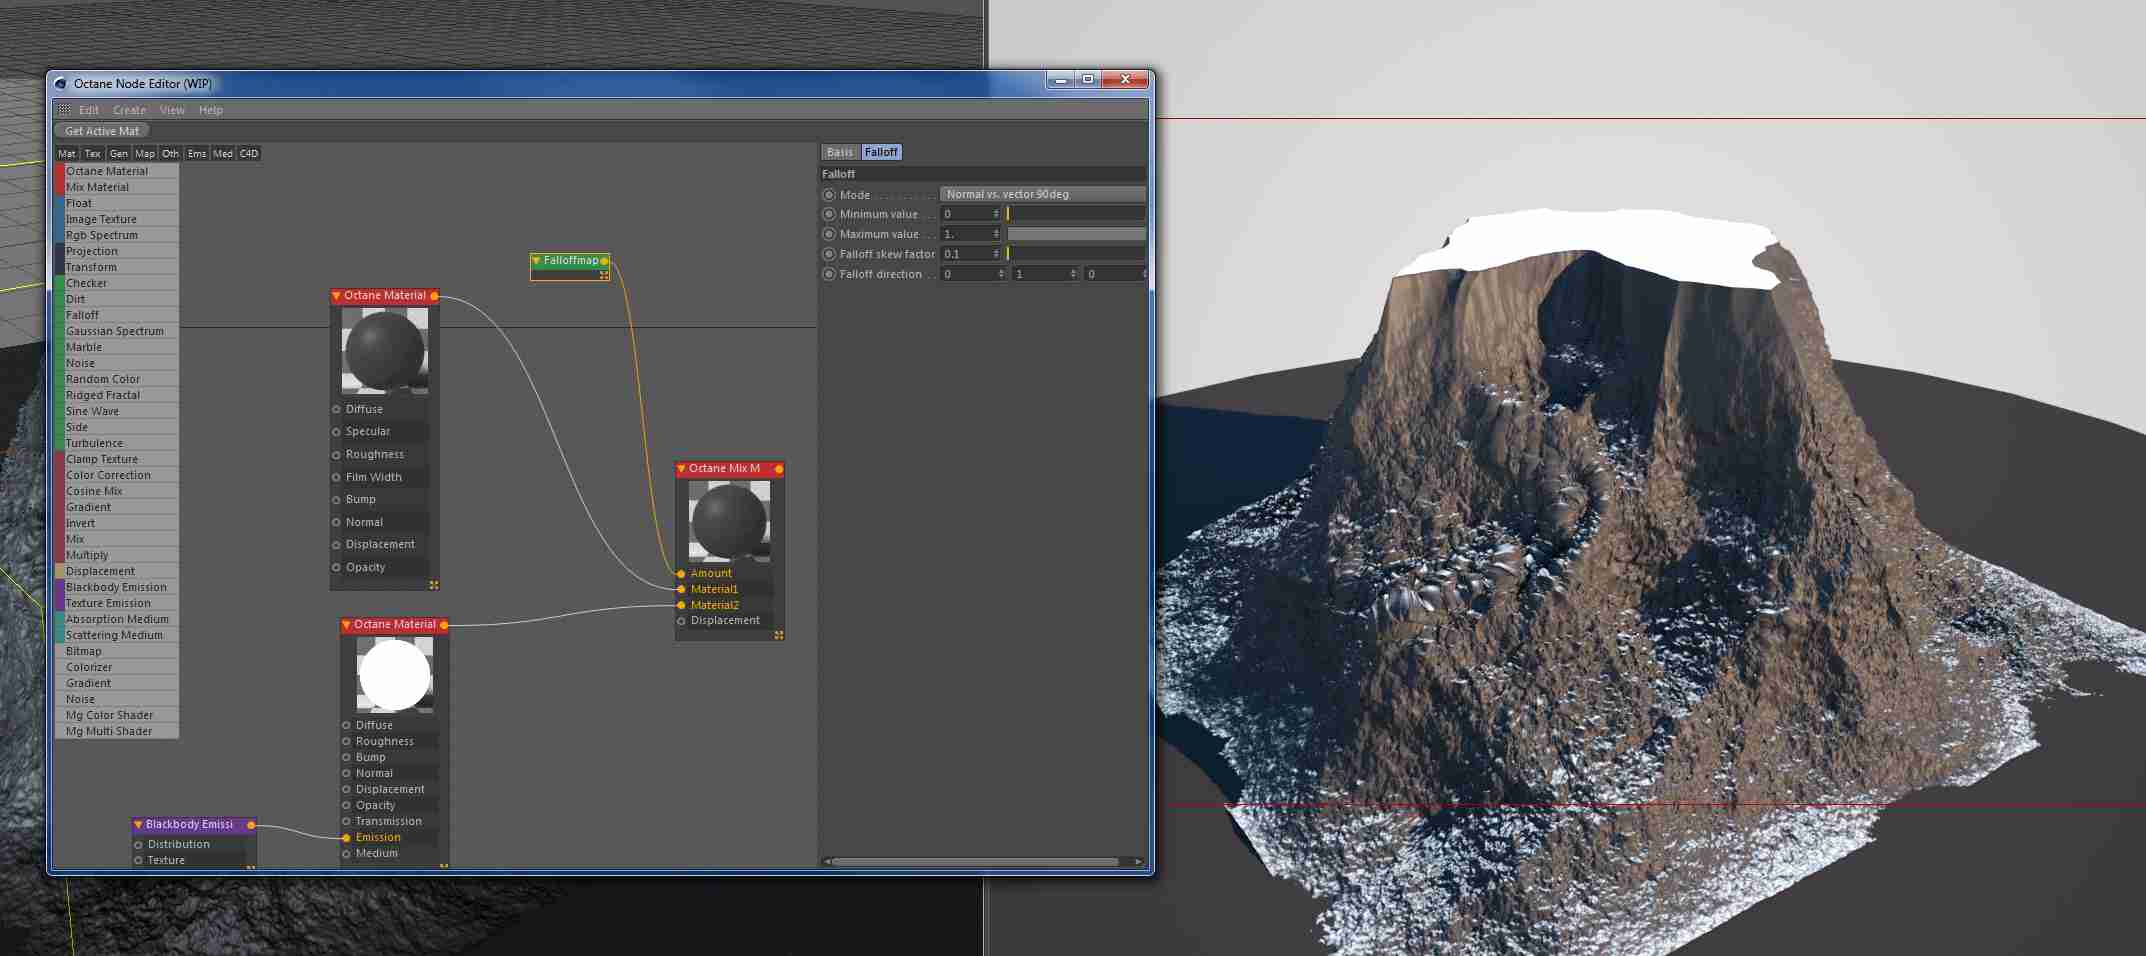Click the Opacity port on the dark-sphere Octane Material node
2146x956 pixels.
[337, 568]
